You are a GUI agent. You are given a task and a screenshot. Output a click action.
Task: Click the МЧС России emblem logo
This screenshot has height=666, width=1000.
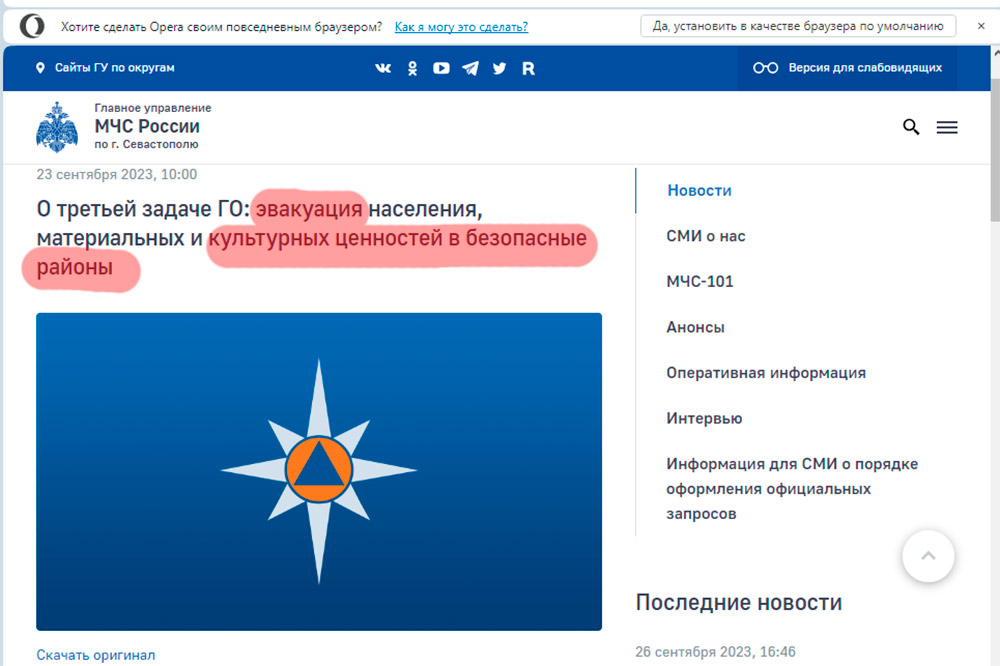pos(56,127)
